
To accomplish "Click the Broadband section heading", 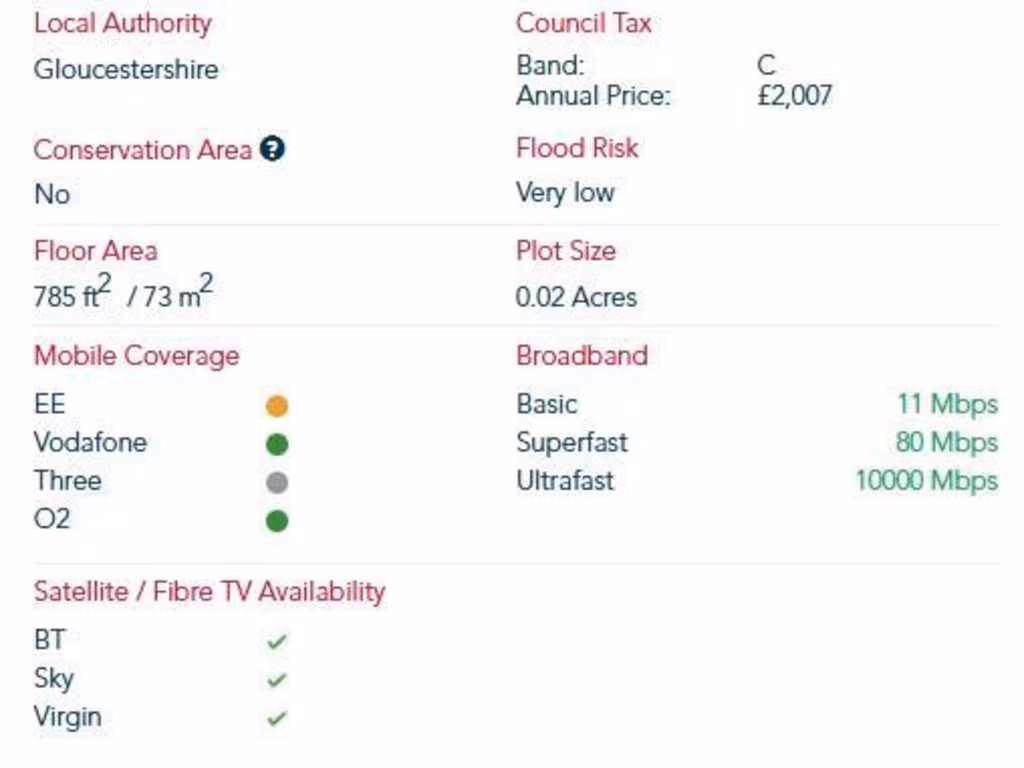I will pos(581,356).
